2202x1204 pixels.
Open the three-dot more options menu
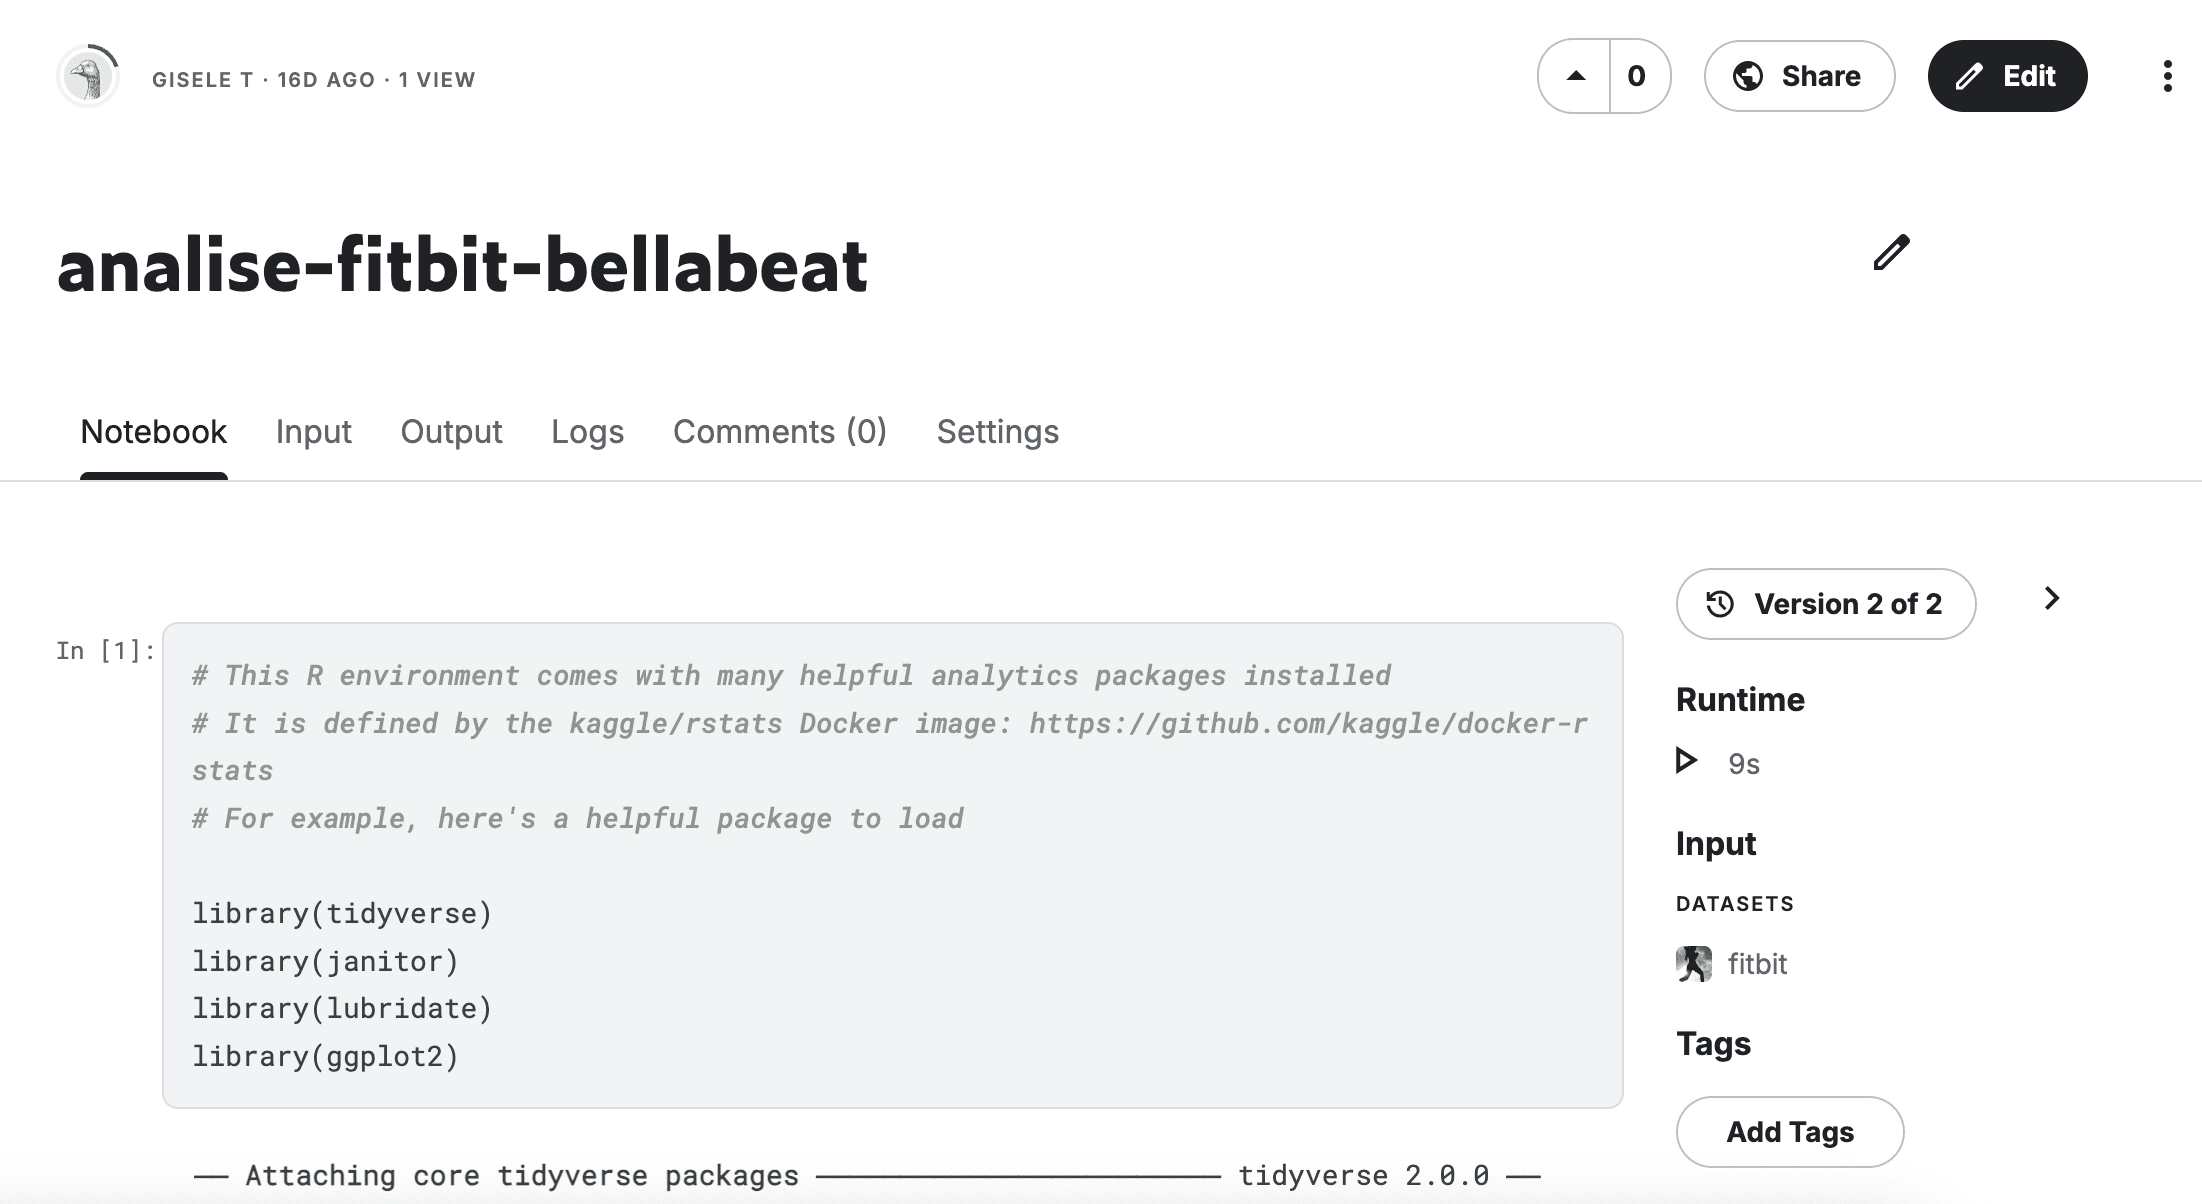click(x=2167, y=76)
